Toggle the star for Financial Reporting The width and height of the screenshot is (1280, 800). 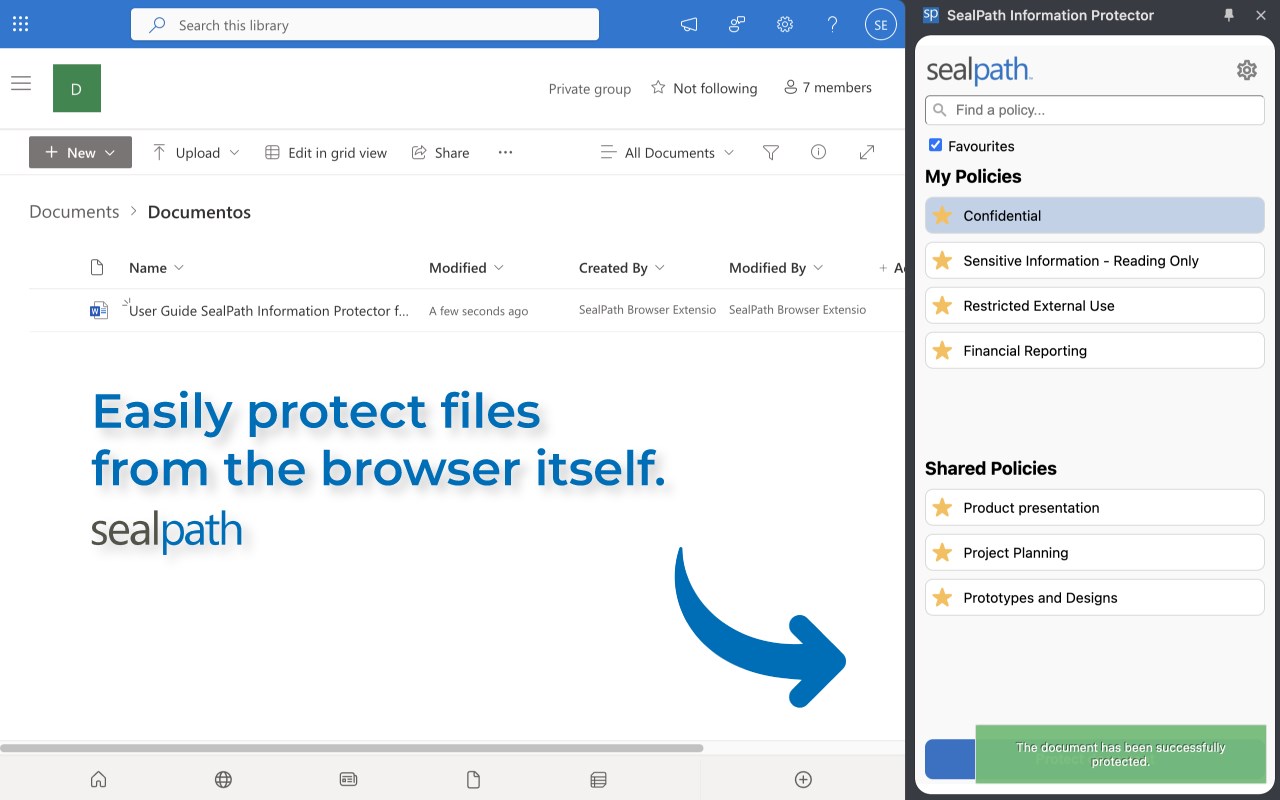click(x=942, y=350)
